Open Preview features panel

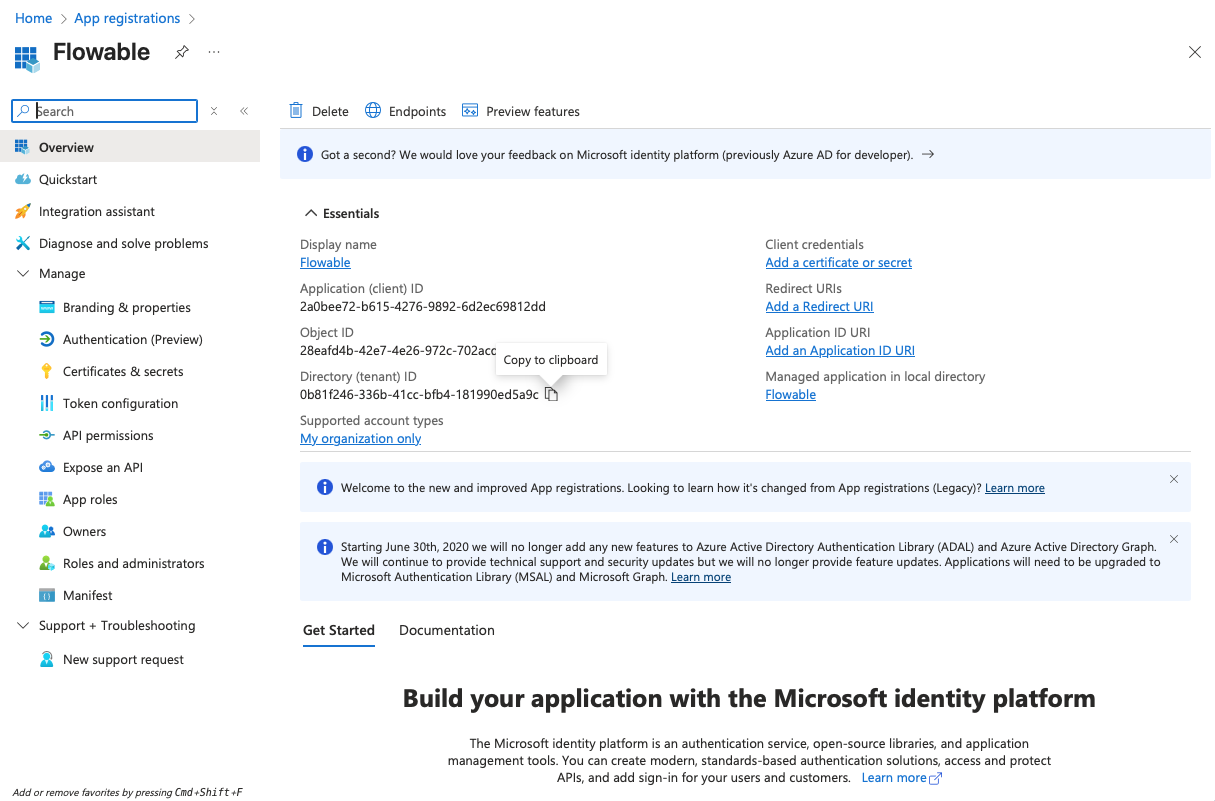[x=521, y=111]
